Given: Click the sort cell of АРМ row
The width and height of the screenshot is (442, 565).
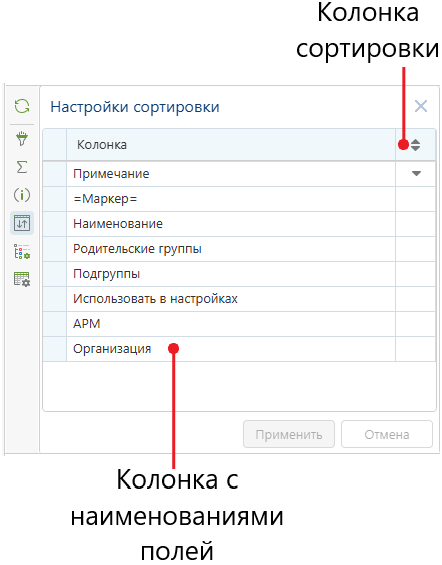Looking at the screenshot, I should pyautogui.click(x=416, y=324).
